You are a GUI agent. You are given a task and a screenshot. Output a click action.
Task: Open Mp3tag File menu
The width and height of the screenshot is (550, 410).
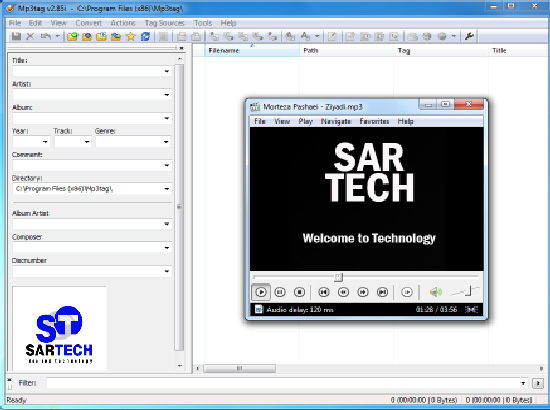pyautogui.click(x=15, y=23)
